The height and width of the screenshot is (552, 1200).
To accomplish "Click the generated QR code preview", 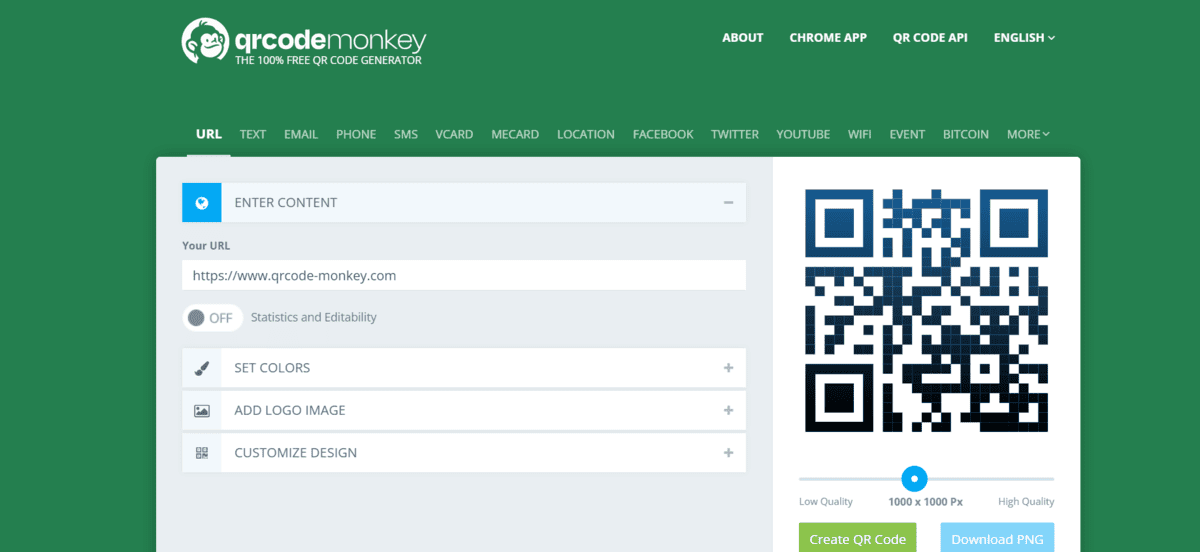I will pos(926,311).
